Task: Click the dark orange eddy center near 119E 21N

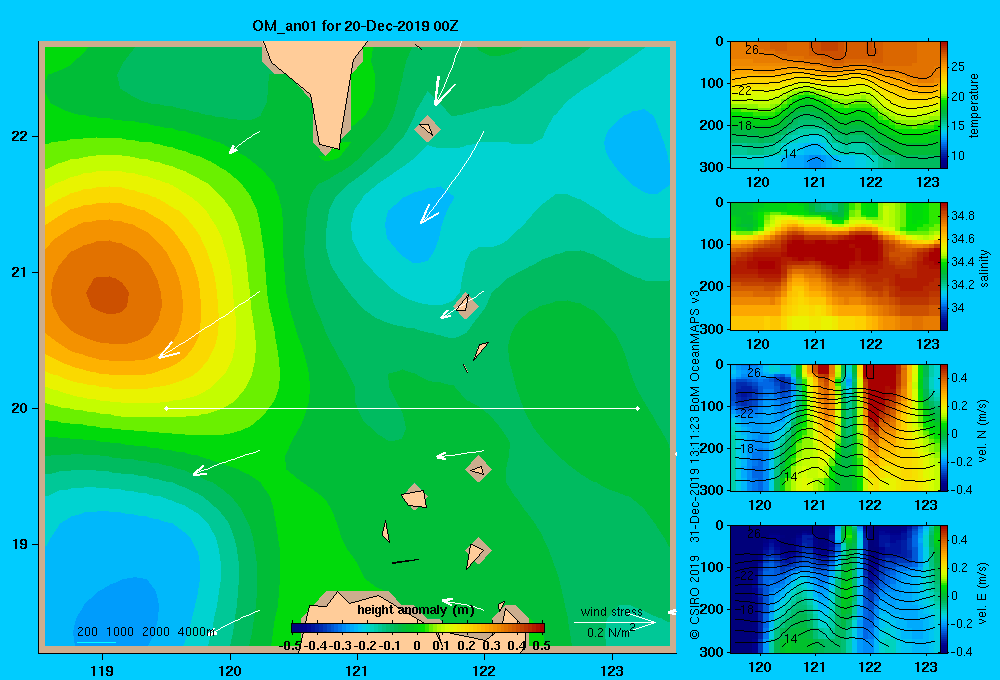Action: pyautogui.click(x=107, y=295)
